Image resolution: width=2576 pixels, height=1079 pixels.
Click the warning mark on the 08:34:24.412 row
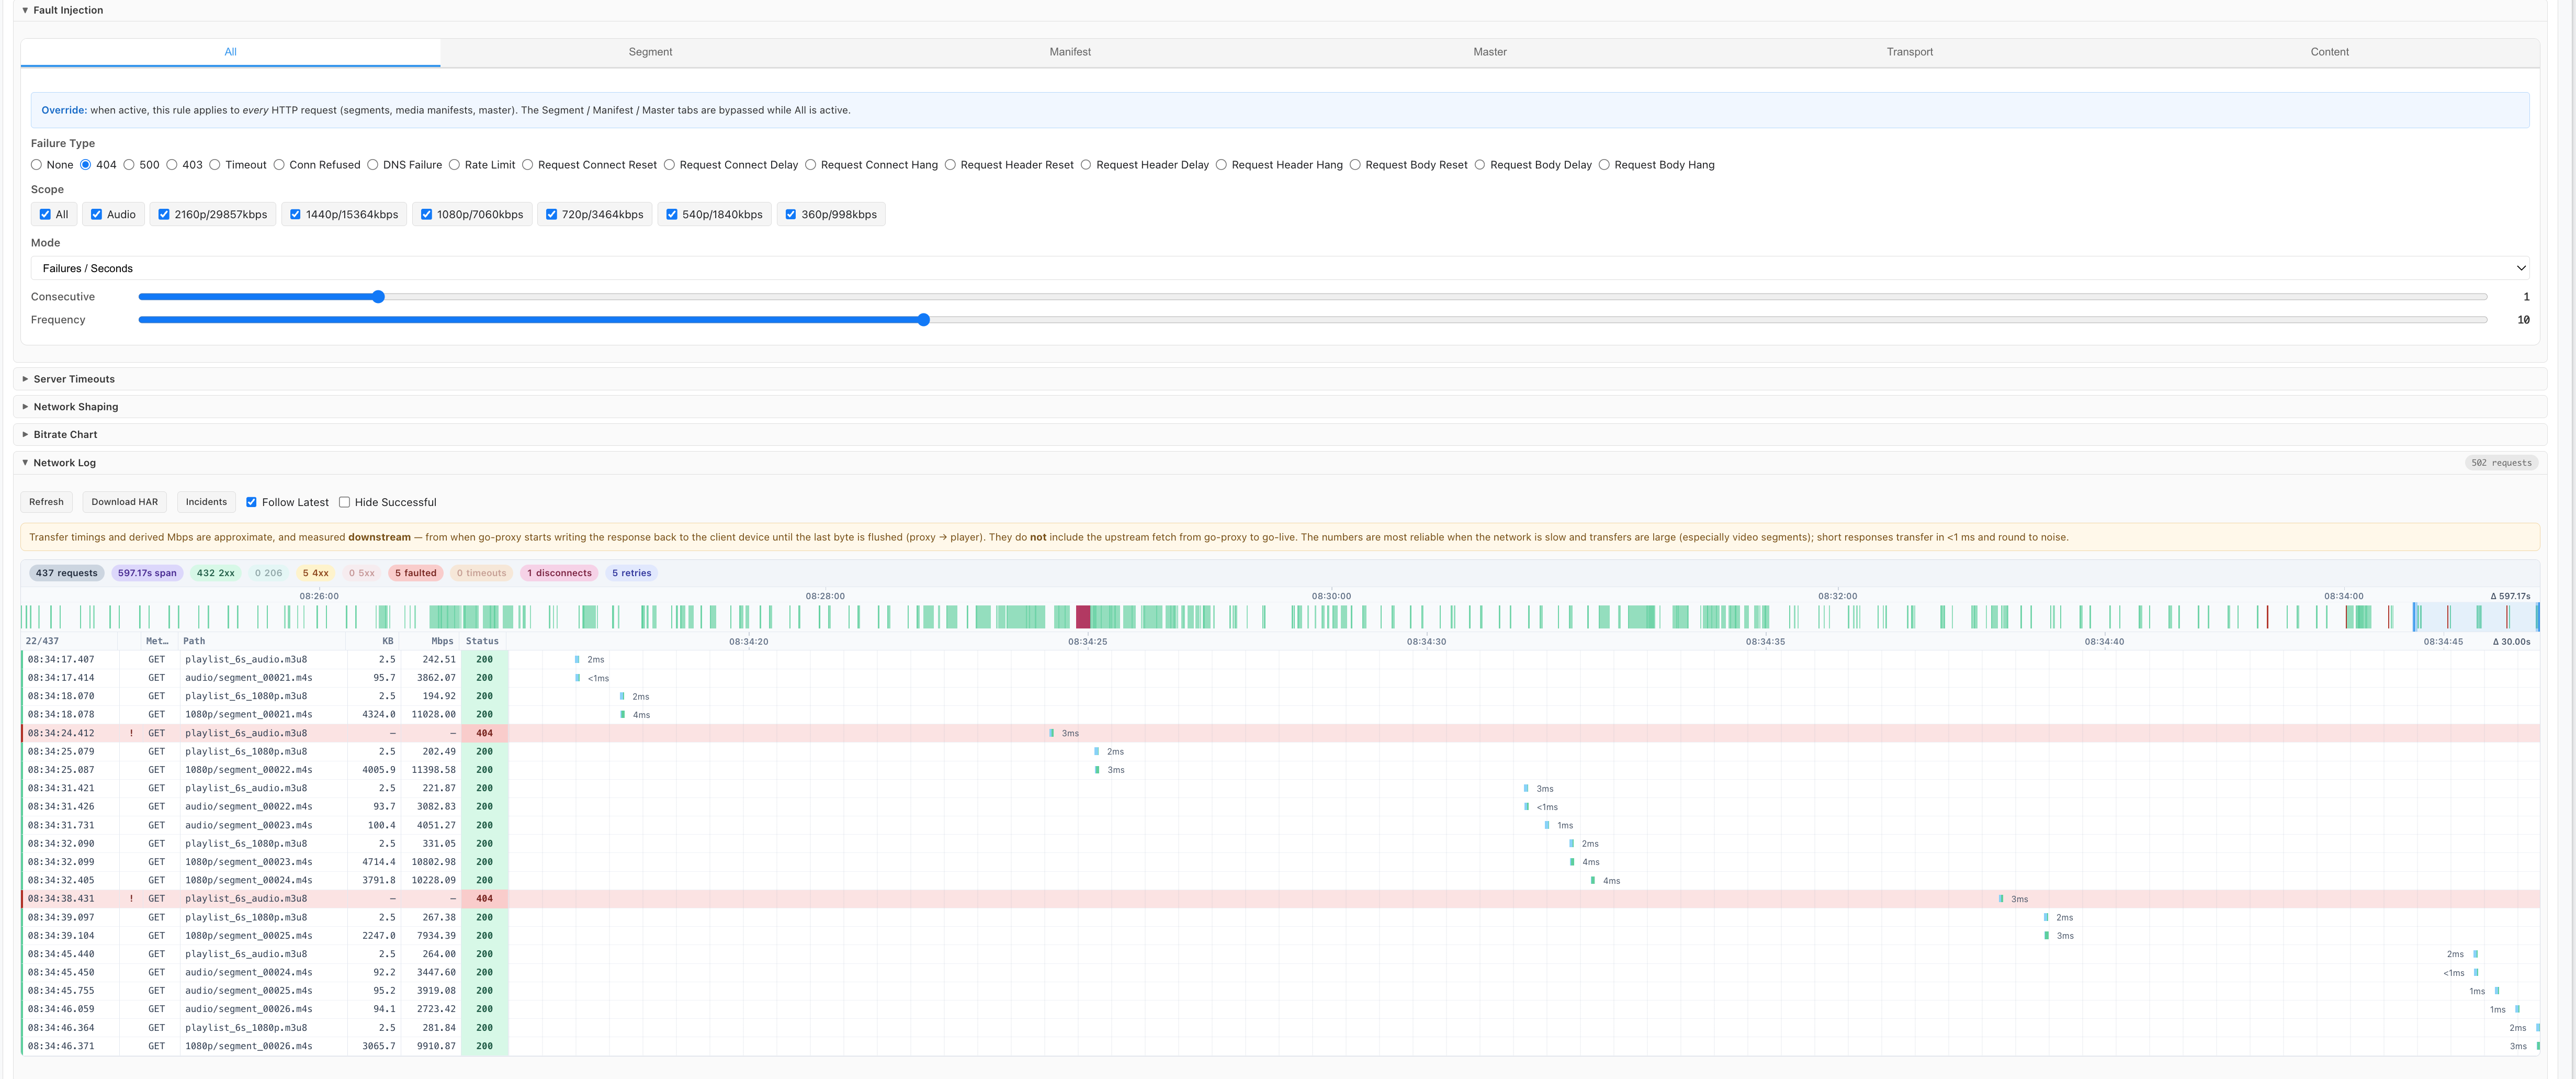click(131, 733)
